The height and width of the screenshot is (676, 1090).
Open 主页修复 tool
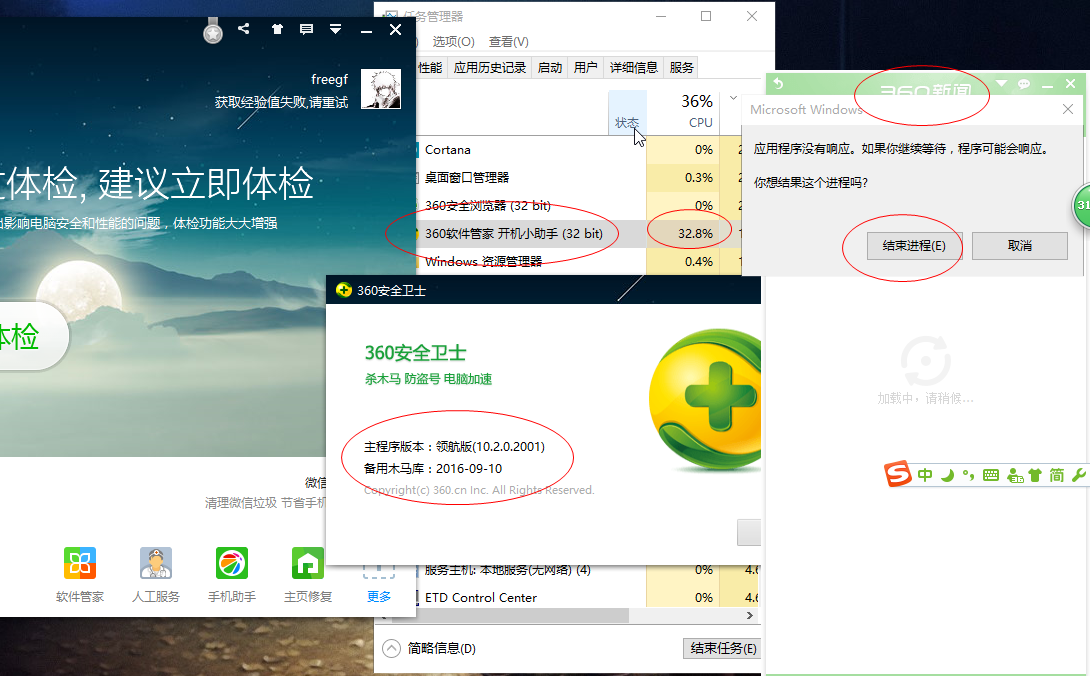[307, 563]
